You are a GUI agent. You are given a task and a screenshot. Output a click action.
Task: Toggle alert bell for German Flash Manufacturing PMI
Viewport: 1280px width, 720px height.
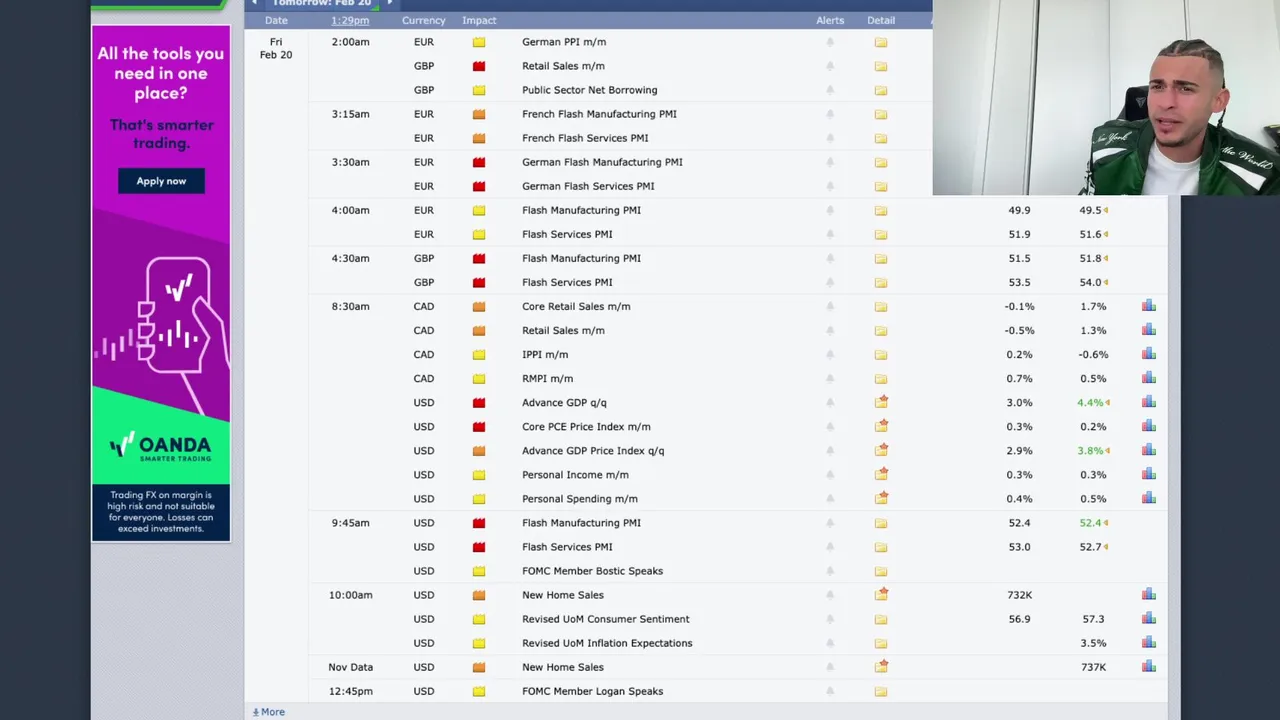pyautogui.click(x=829, y=162)
